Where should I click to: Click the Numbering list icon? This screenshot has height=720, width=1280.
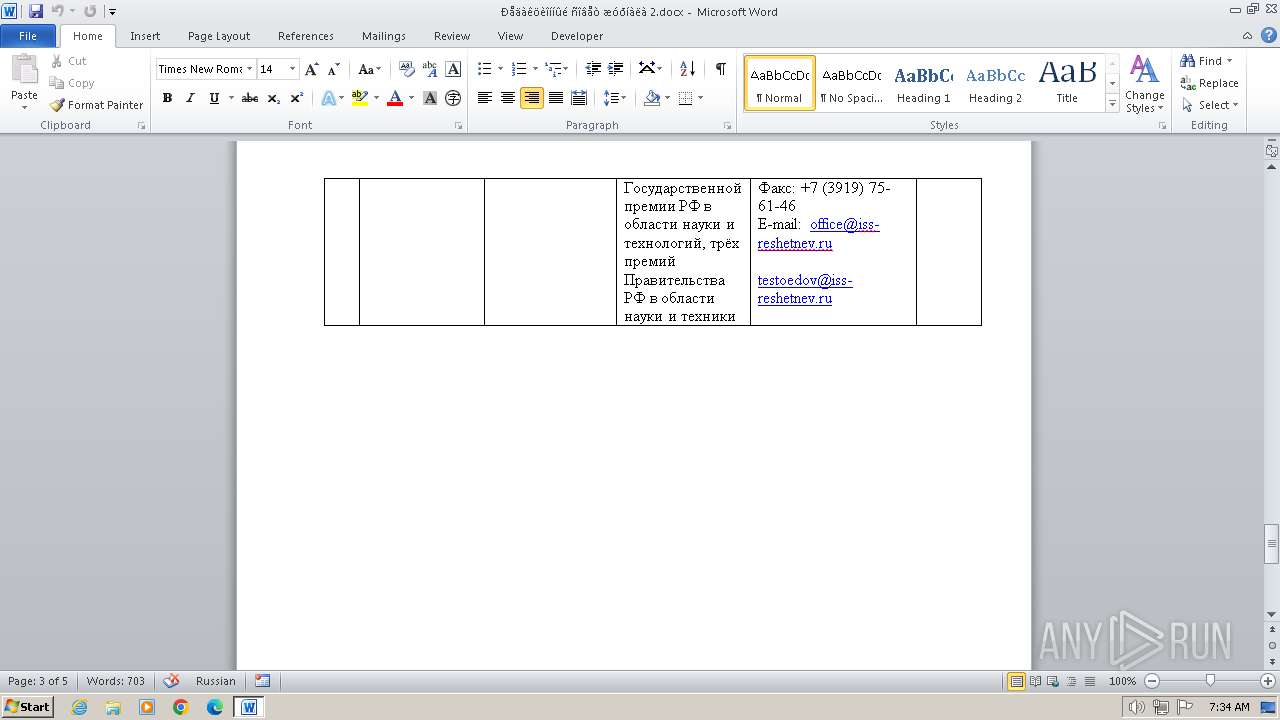518,69
